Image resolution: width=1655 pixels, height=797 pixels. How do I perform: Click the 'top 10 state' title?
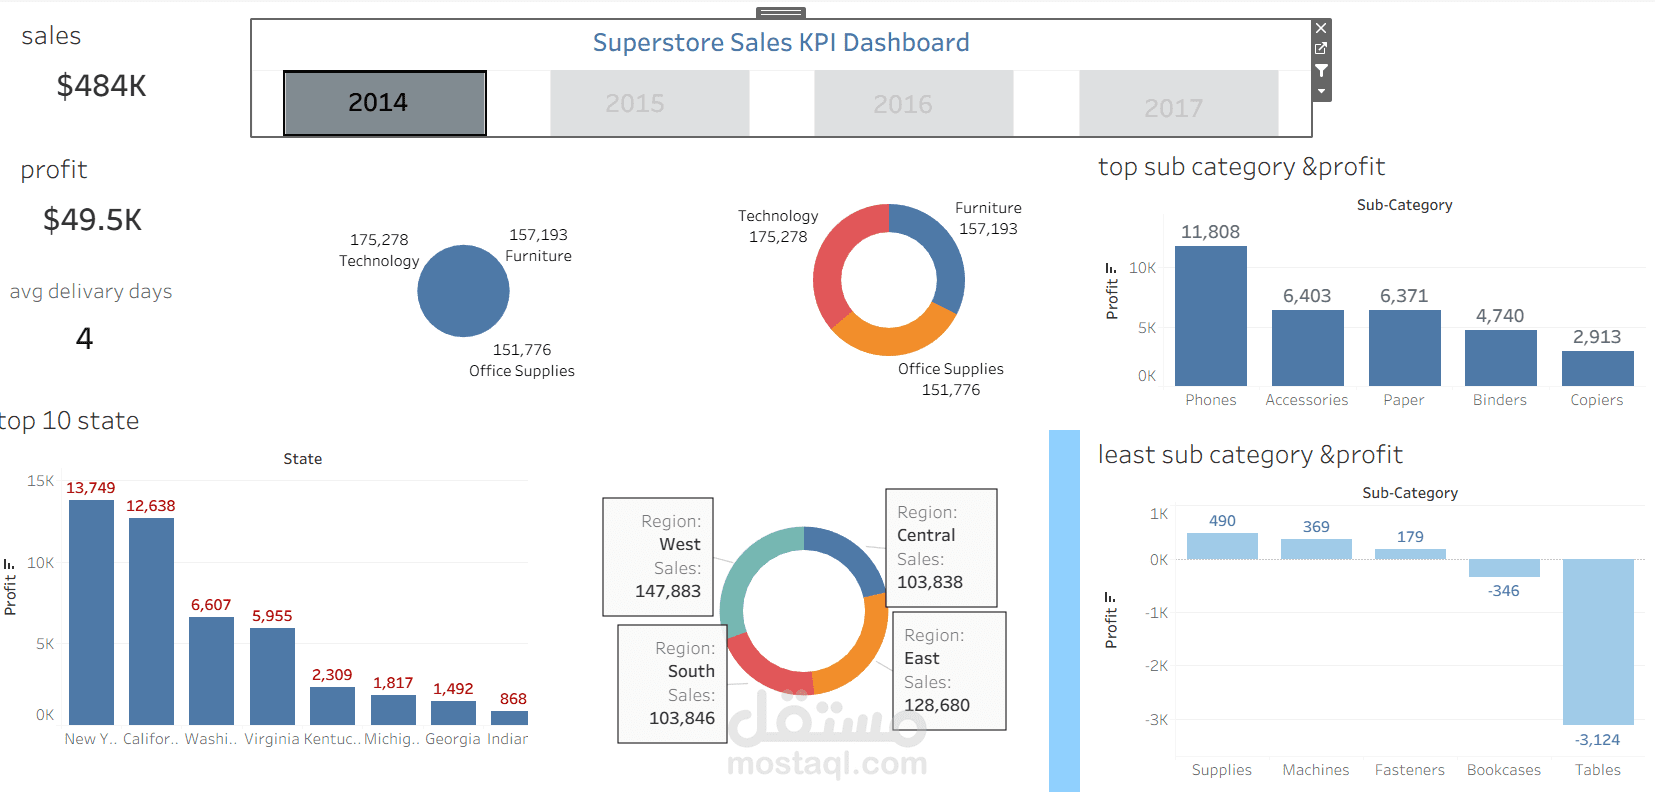(69, 421)
